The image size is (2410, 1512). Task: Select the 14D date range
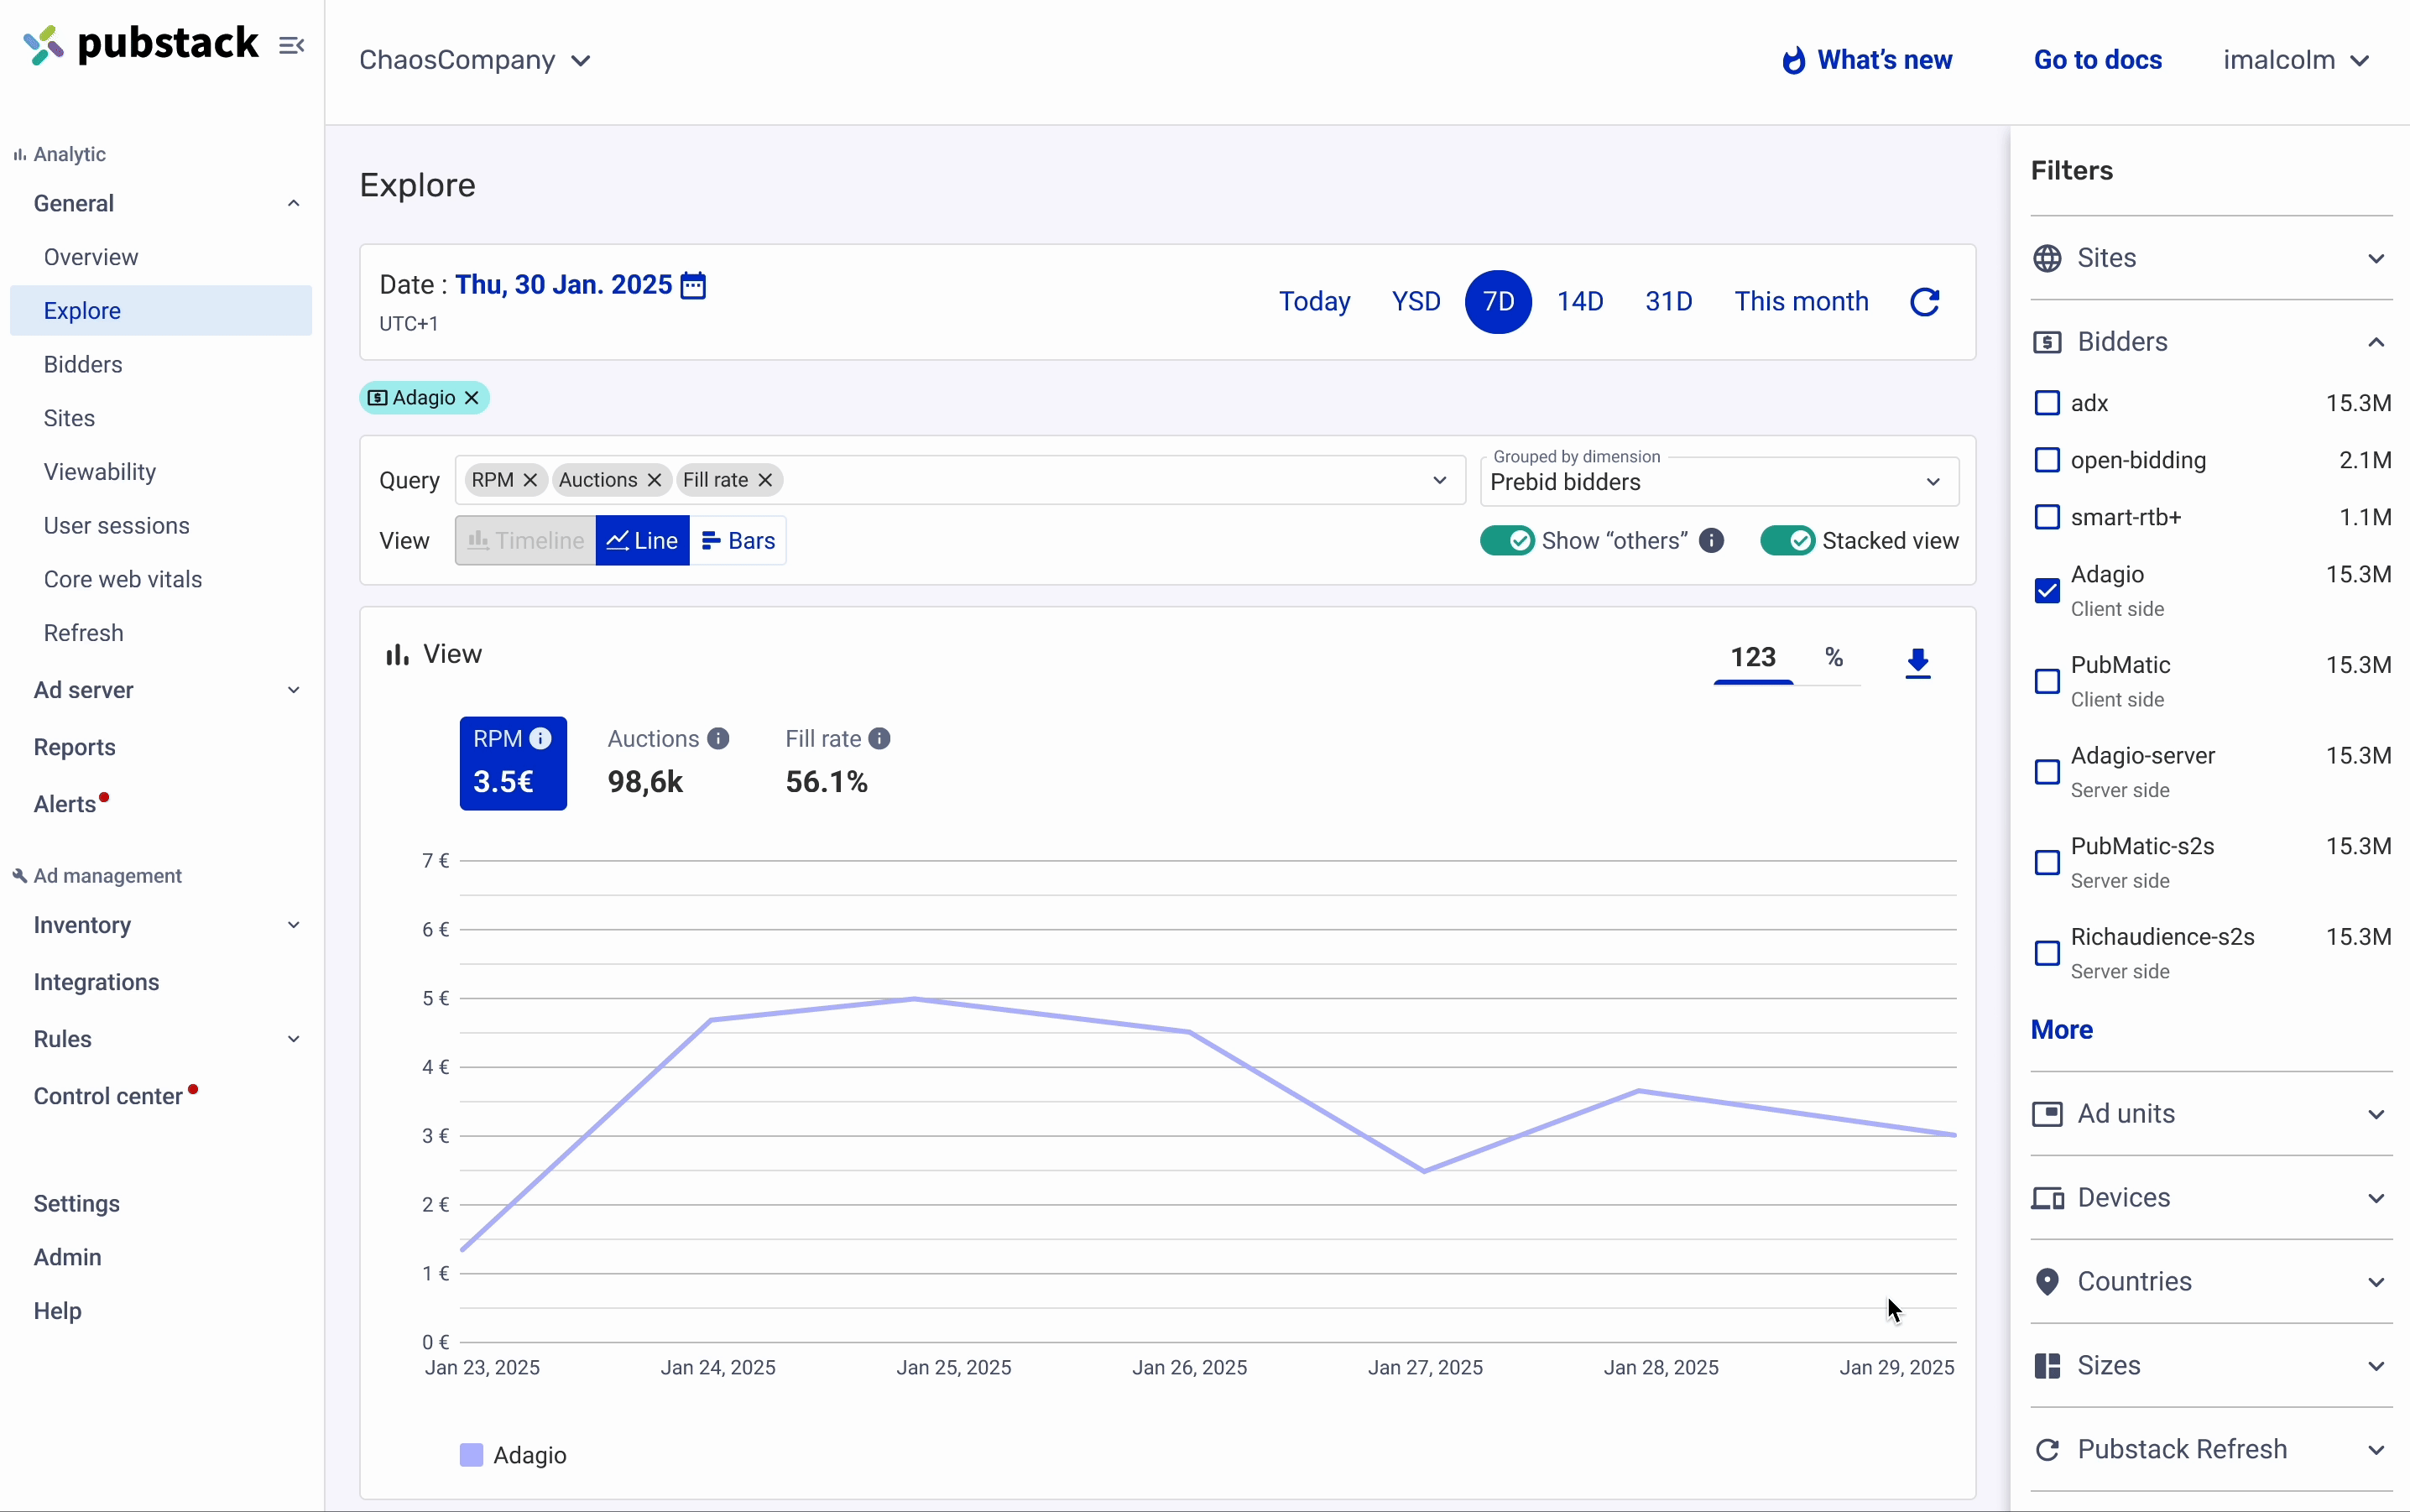[1580, 302]
